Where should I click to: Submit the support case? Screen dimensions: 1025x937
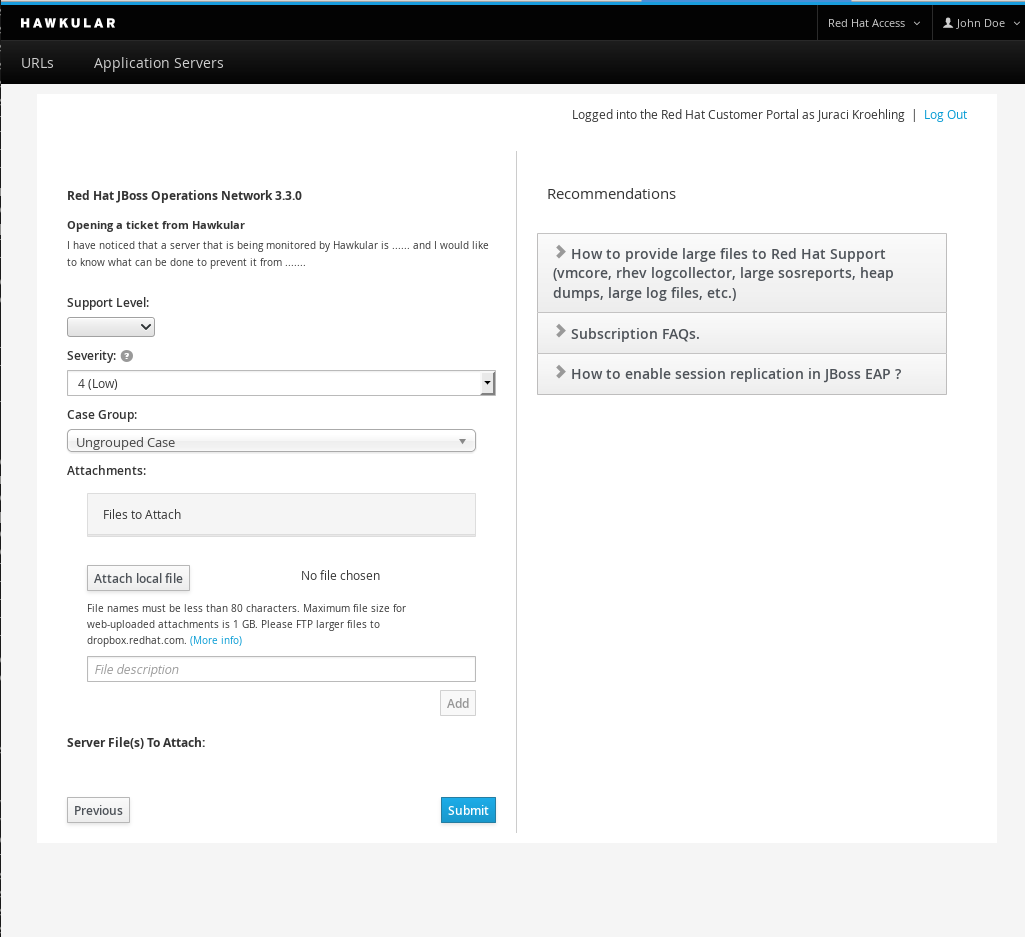click(468, 810)
